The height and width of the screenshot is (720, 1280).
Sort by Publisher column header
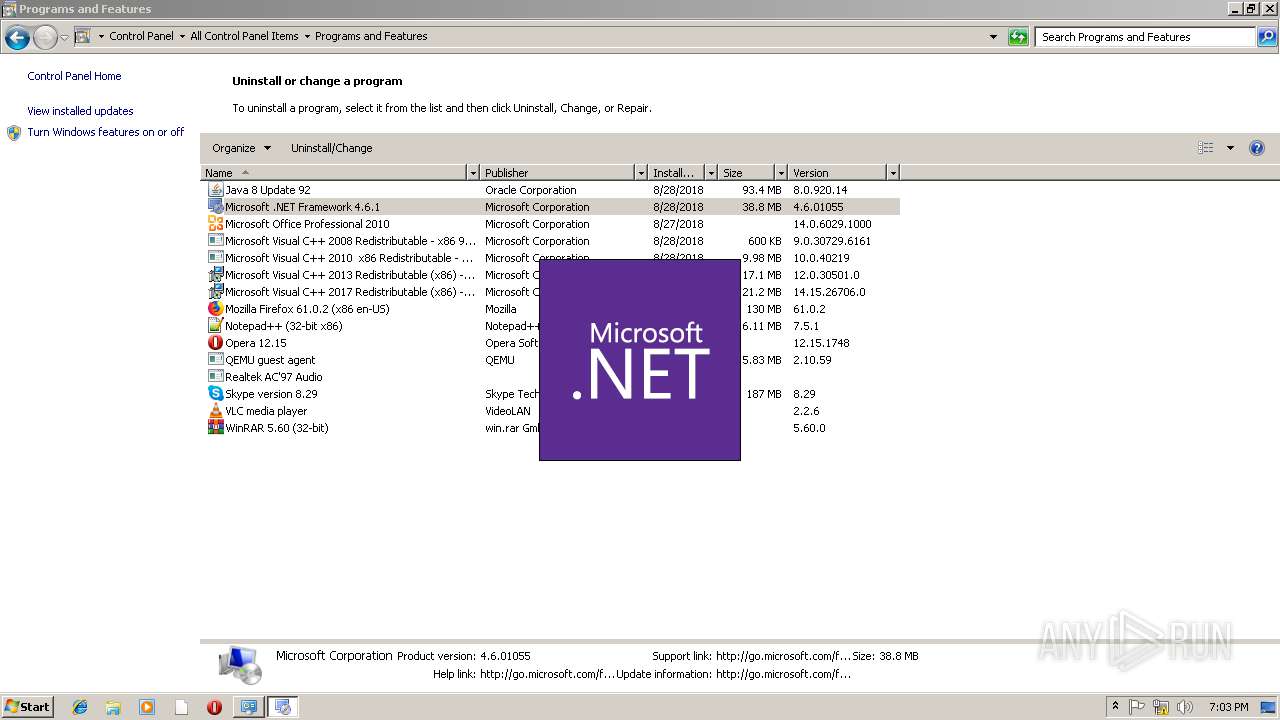[557, 173]
